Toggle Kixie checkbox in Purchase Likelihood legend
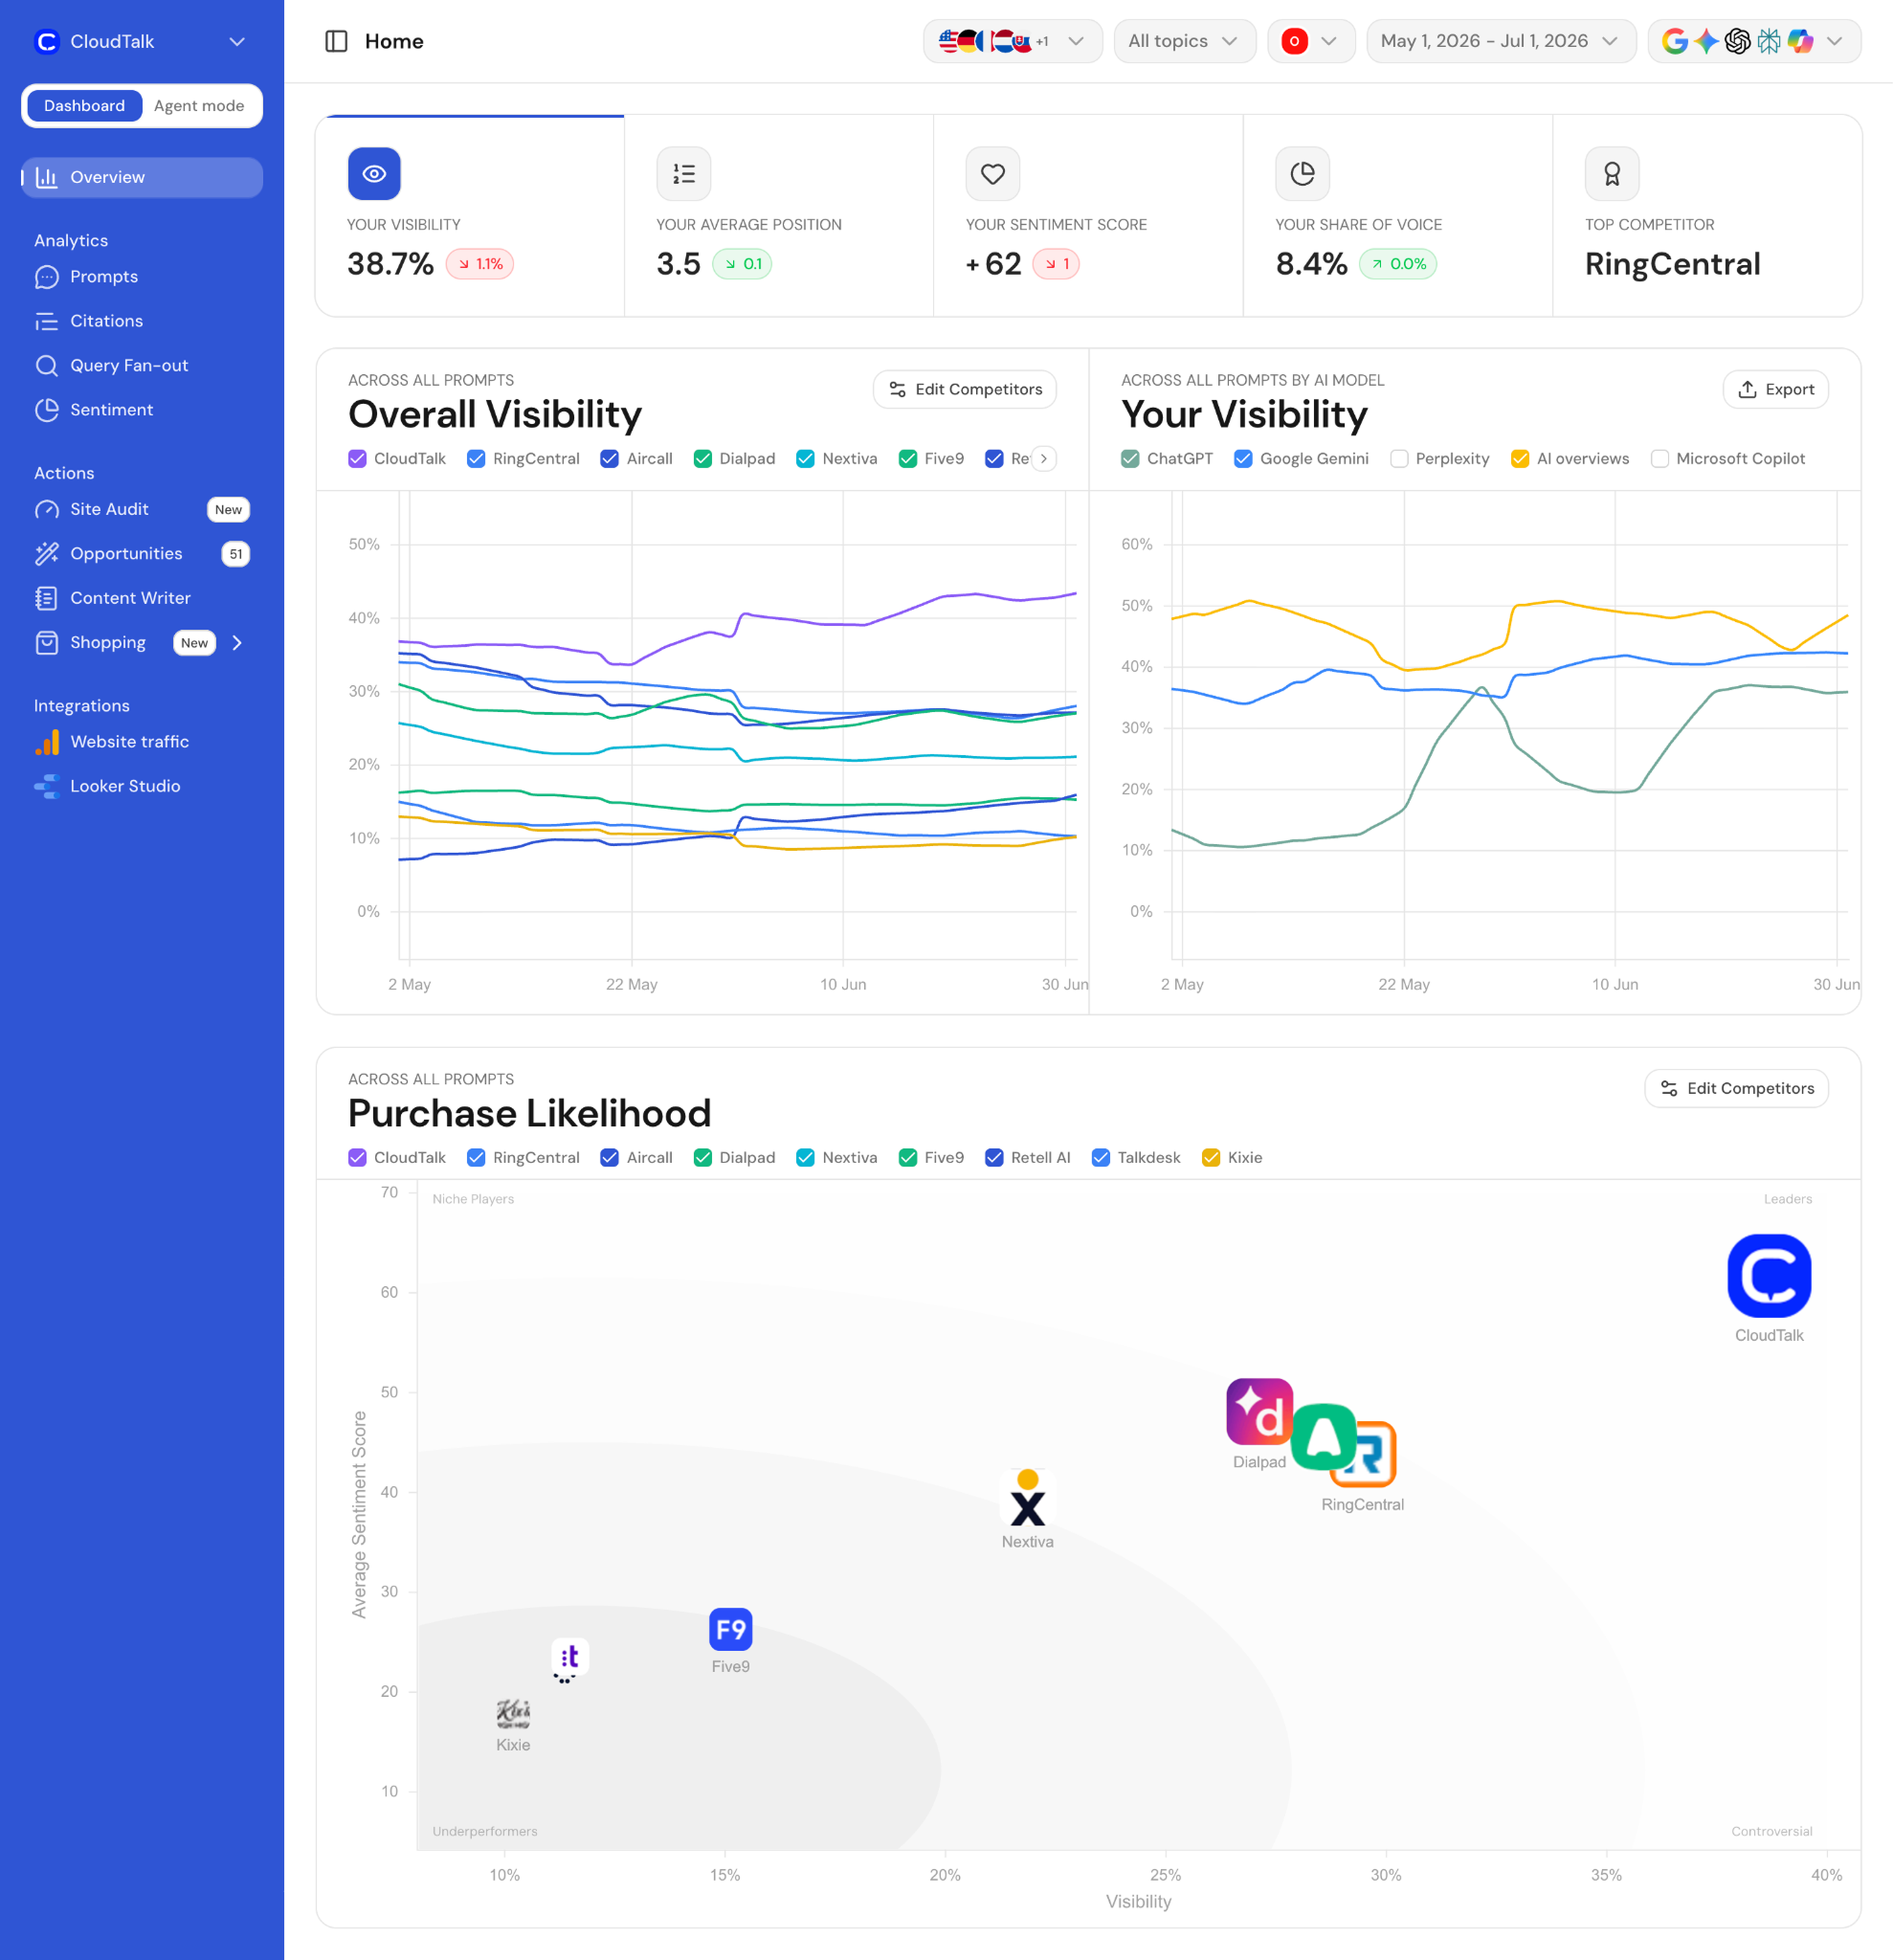The height and width of the screenshot is (1960, 1893). (1211, 1158)
